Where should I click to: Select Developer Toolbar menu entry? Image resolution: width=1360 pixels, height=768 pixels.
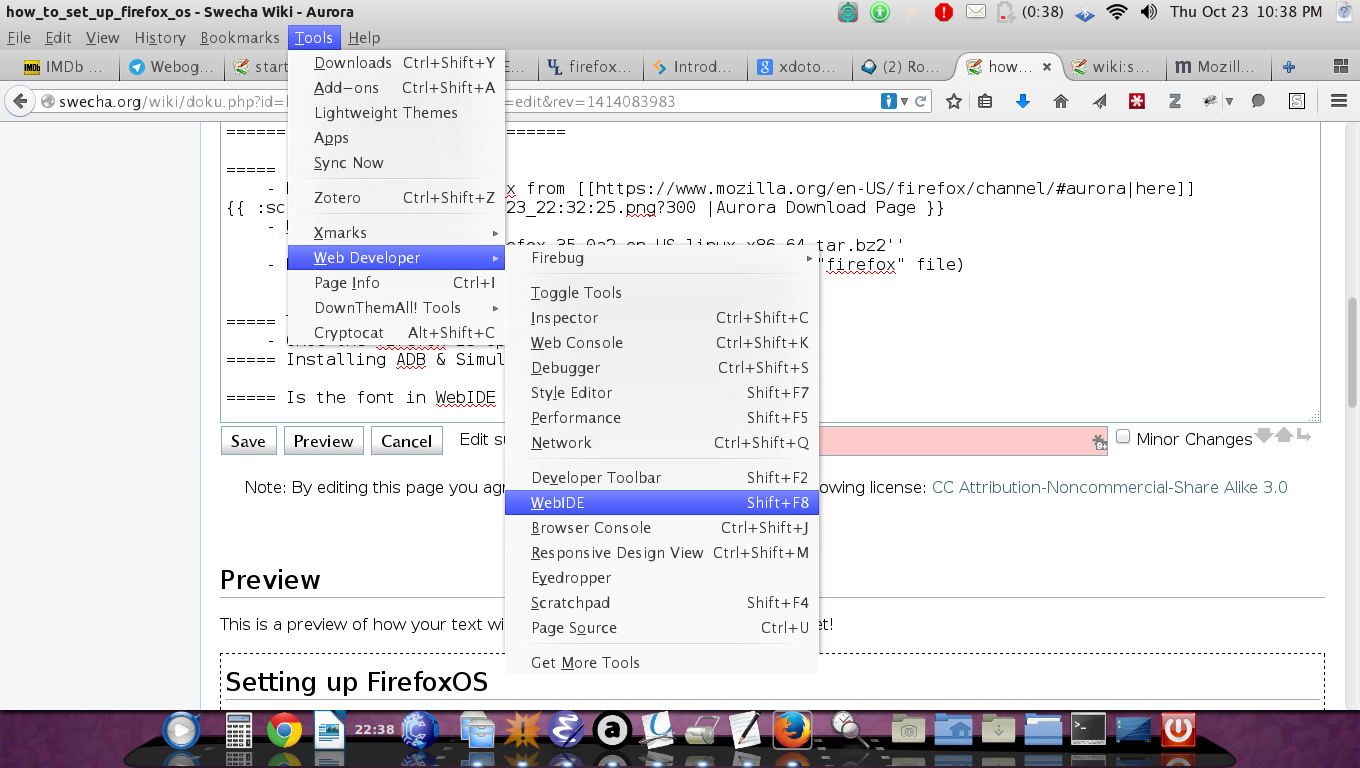coord(662,477)
